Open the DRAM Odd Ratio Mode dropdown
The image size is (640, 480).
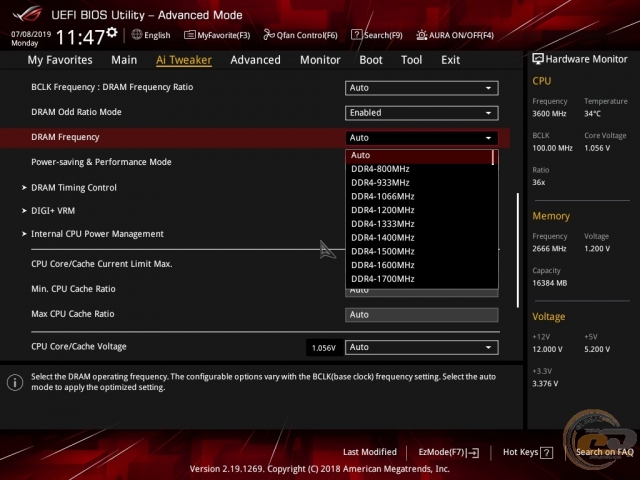[x=422, y=113]
